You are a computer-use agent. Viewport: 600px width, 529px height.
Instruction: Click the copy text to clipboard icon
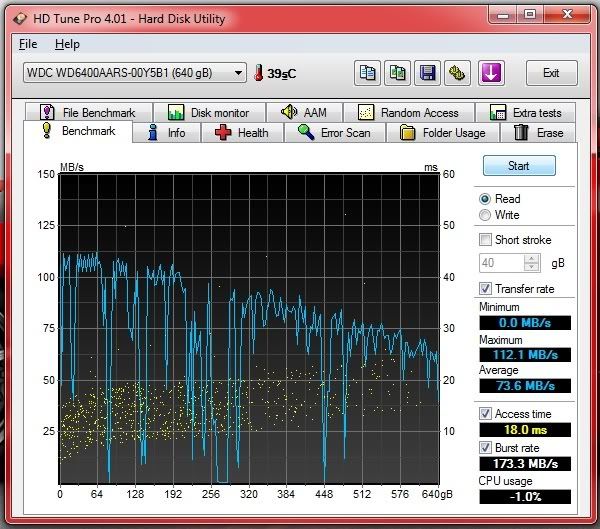(369, 73)
